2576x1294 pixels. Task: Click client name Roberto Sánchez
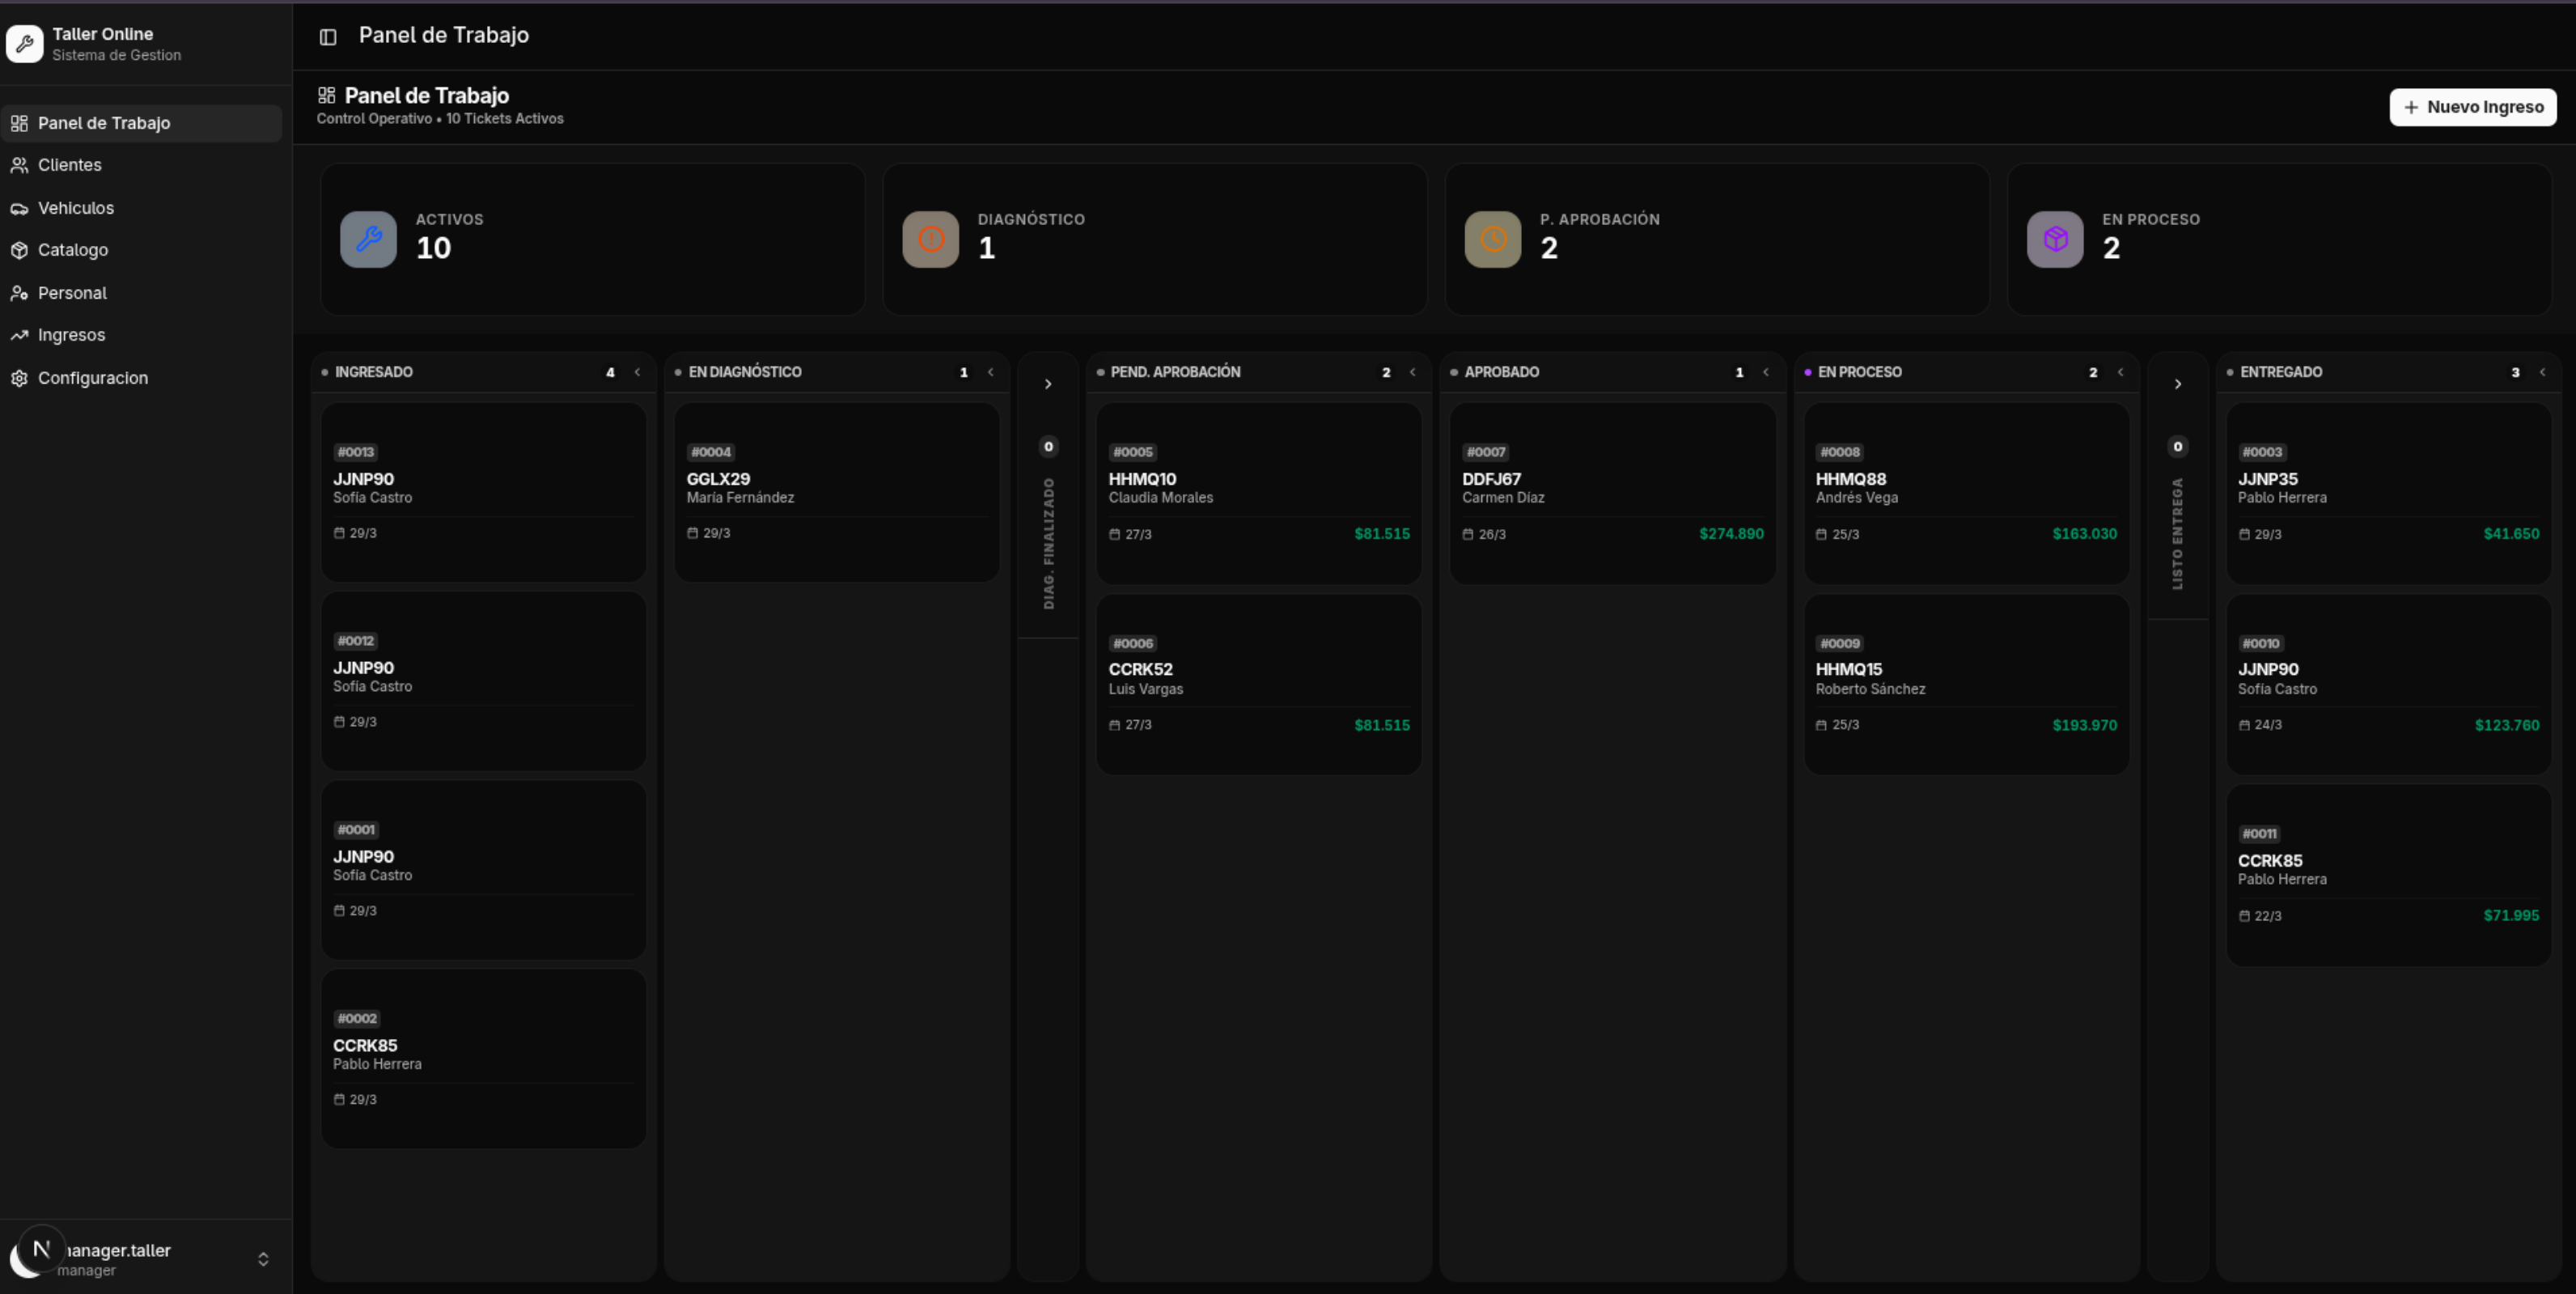[x=1870, y=689]
